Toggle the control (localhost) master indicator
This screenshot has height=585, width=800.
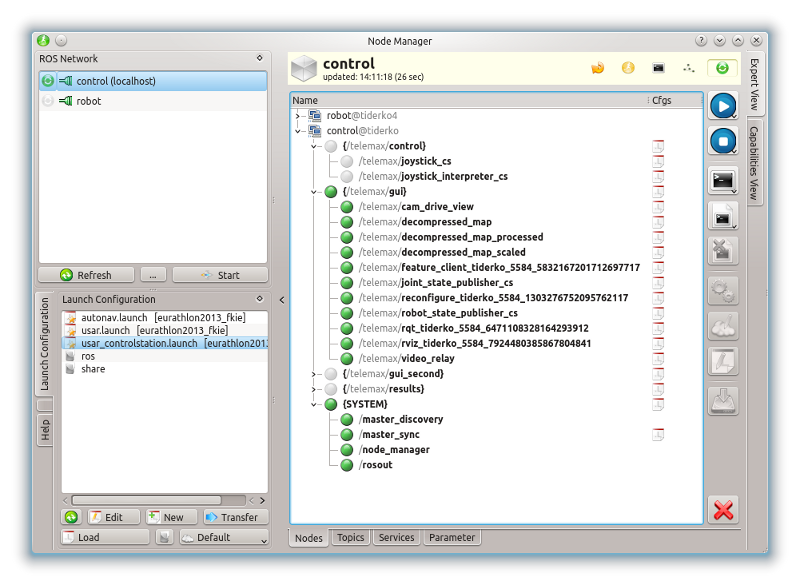(48, 81)
